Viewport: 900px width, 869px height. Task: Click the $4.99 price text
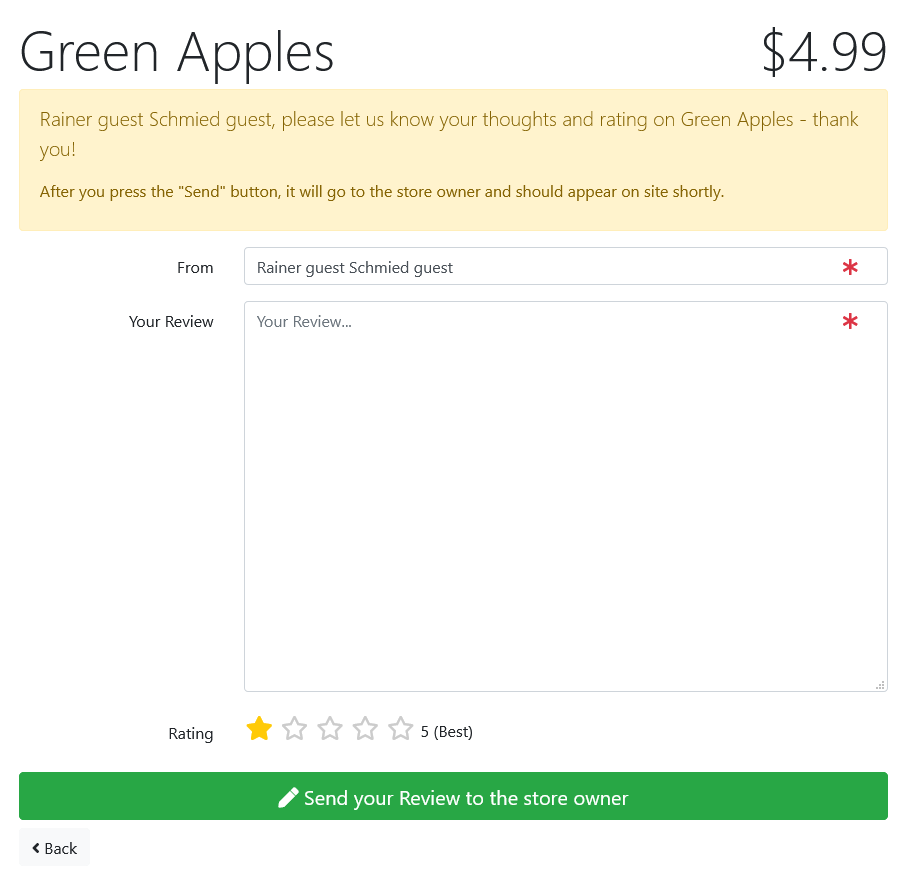tap(824, 52)
